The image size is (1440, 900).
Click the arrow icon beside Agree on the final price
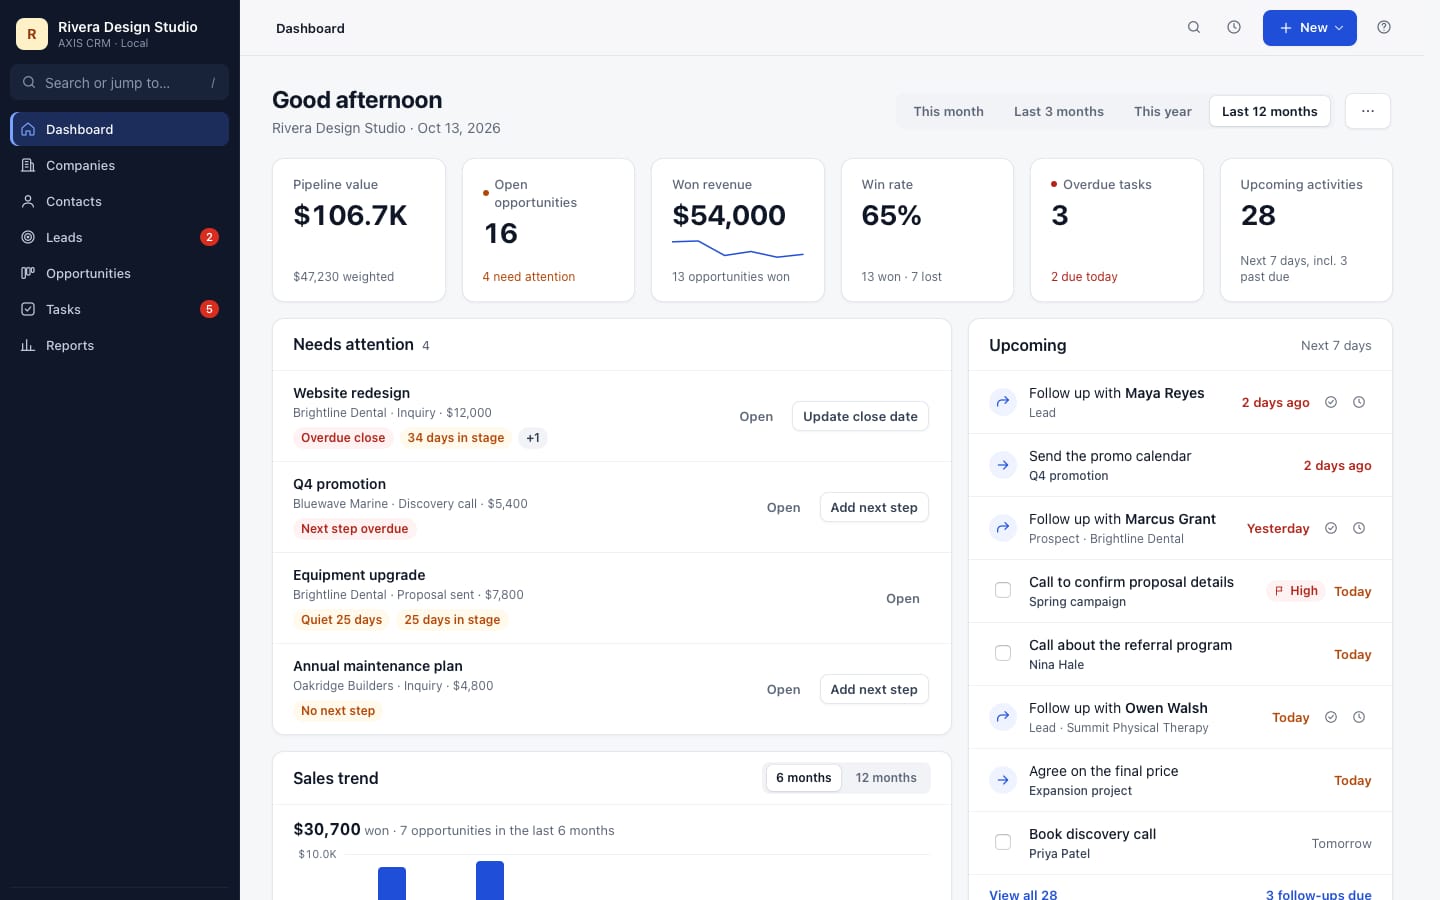point(1003,780)
